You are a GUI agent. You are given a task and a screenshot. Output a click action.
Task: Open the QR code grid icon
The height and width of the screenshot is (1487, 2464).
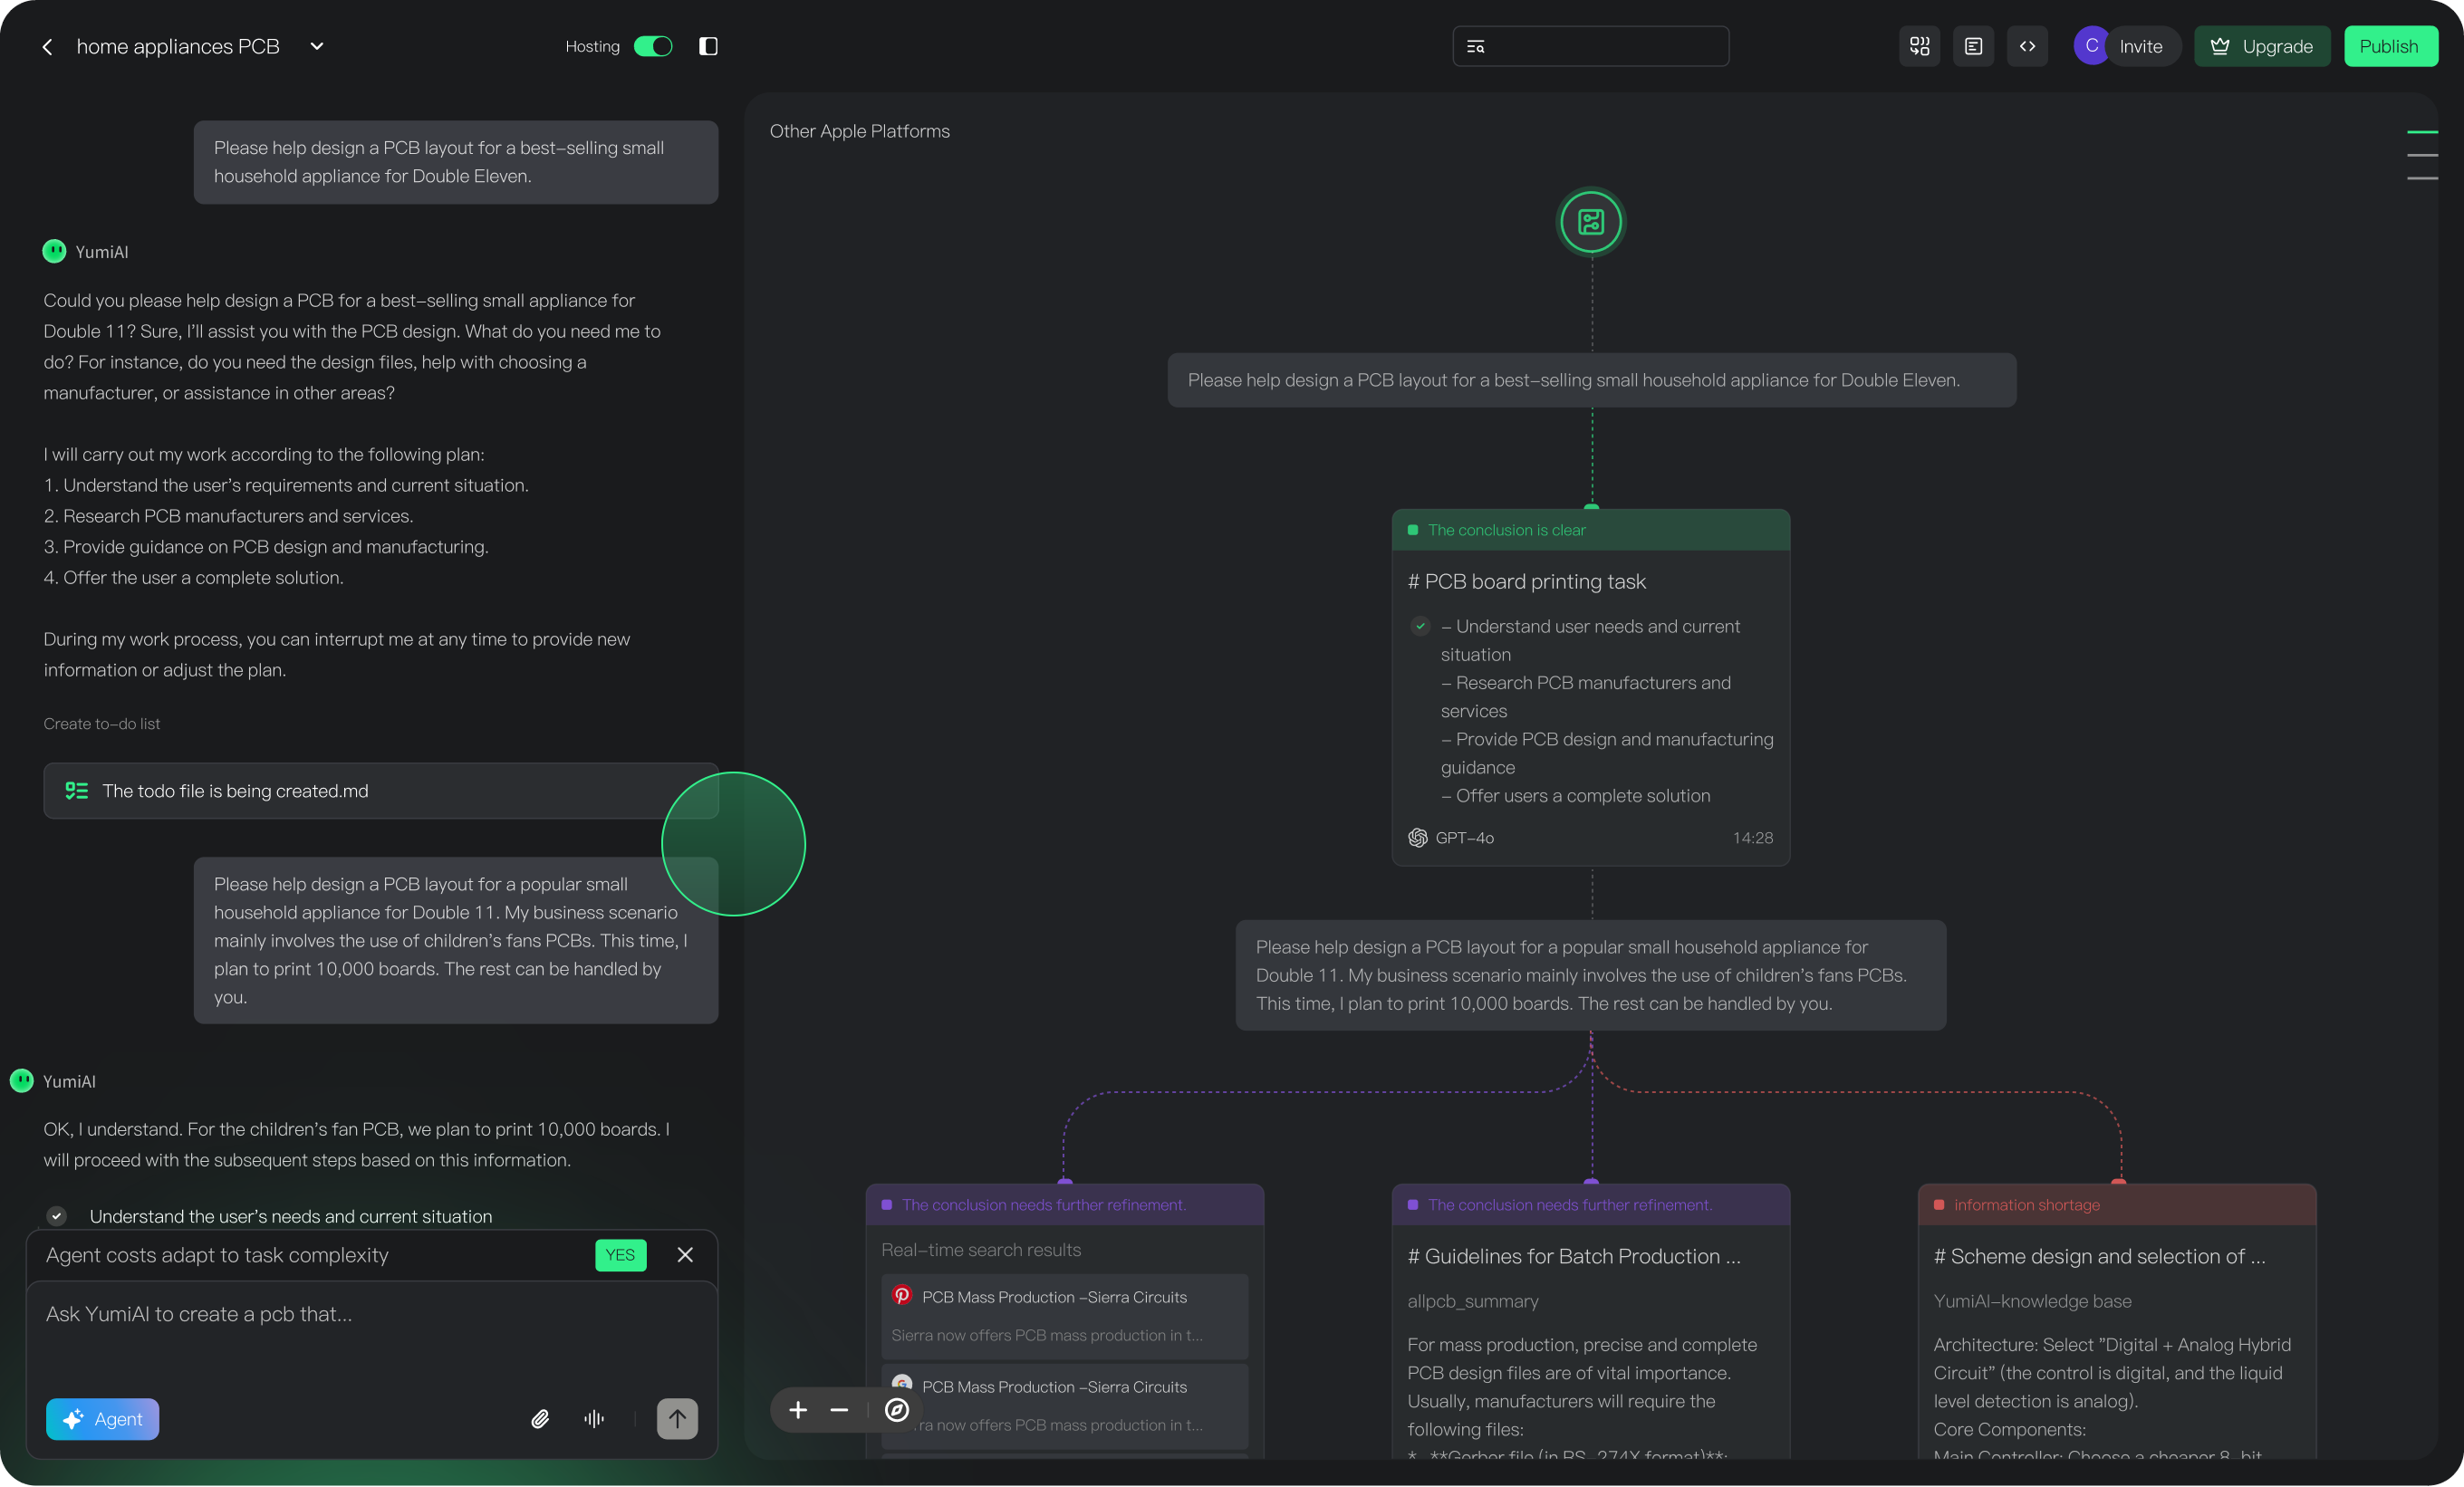click(1919, 46)
